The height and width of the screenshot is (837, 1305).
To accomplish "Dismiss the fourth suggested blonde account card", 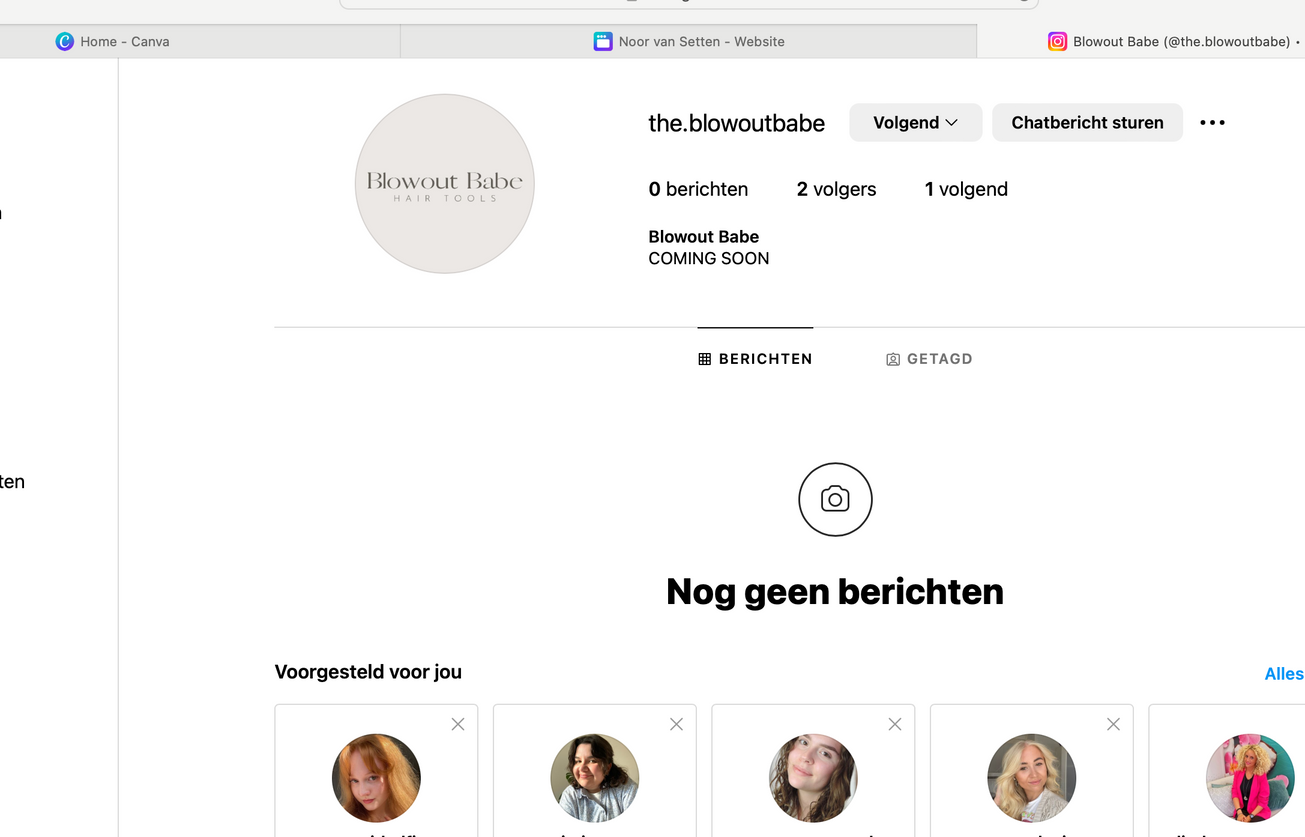I will pos(1113,724).
